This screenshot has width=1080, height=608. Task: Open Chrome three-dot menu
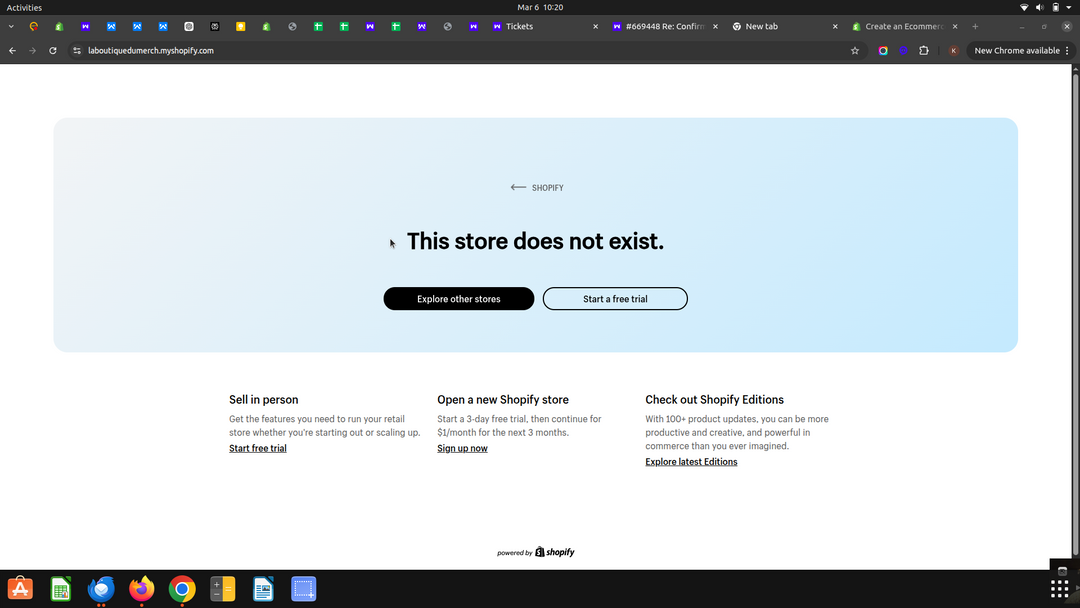pos(1067,50)
